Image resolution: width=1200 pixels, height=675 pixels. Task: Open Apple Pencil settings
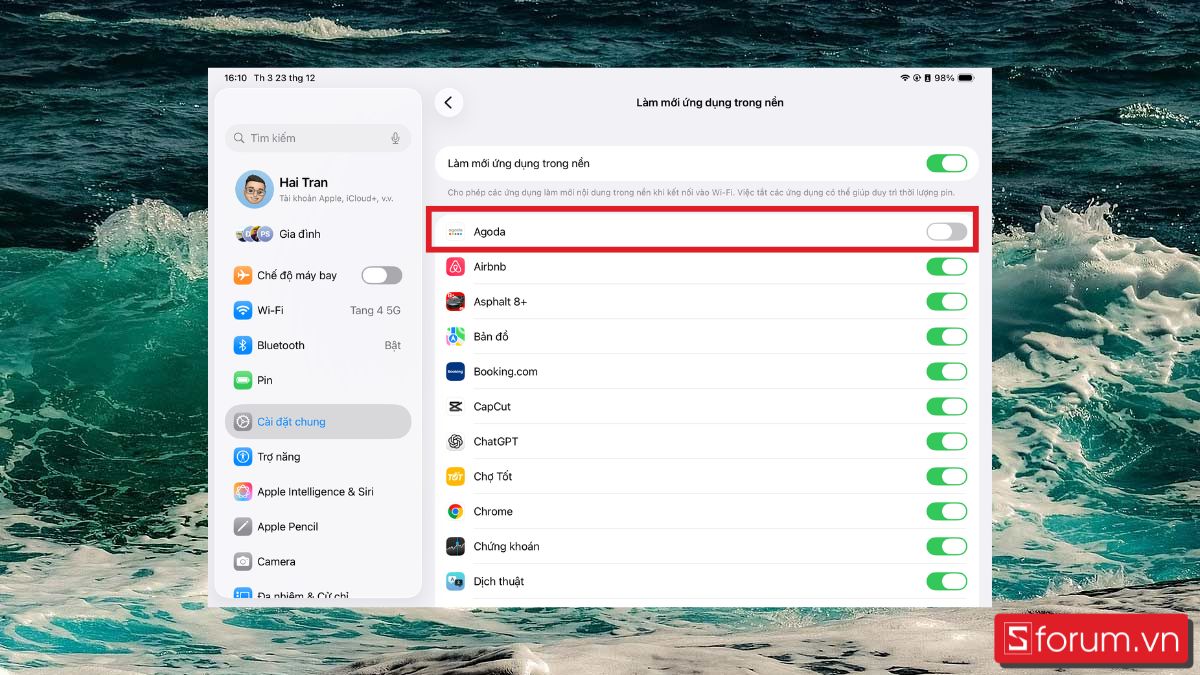318,527
